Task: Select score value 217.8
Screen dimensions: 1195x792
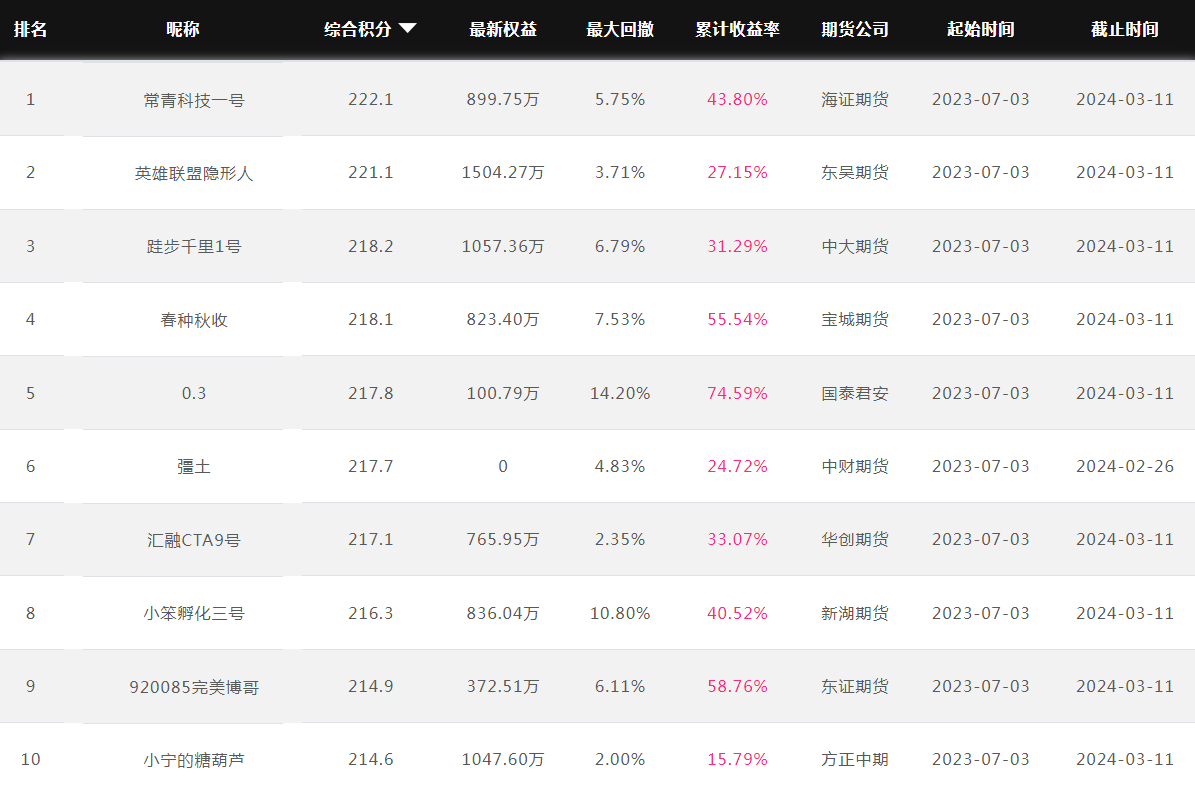Action: [x=370, y=393]
